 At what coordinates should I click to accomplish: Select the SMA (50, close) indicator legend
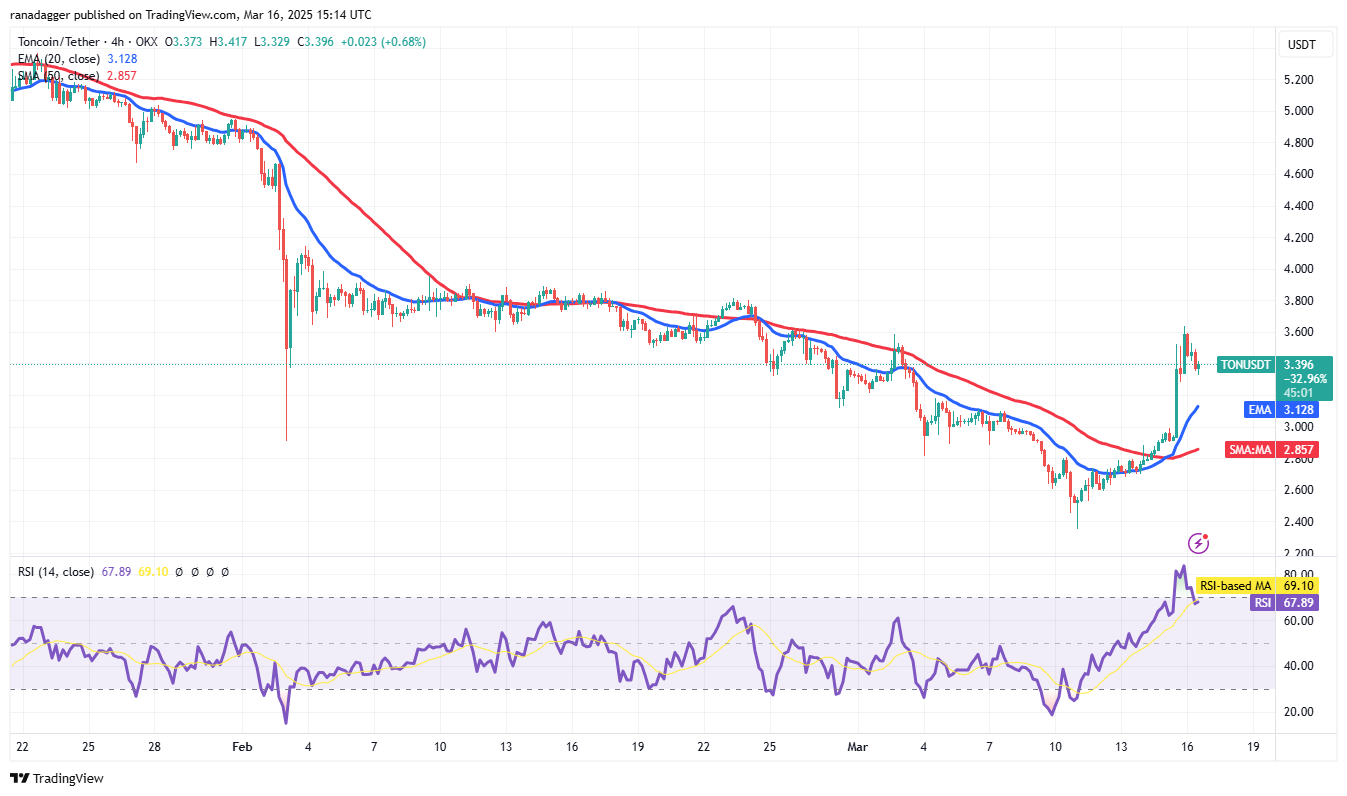tap(59, 76)
